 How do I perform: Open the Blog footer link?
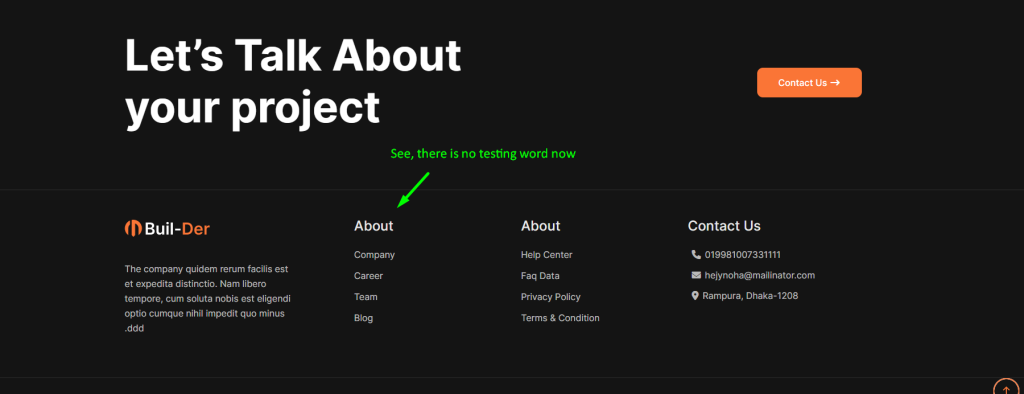pos(364,318)
